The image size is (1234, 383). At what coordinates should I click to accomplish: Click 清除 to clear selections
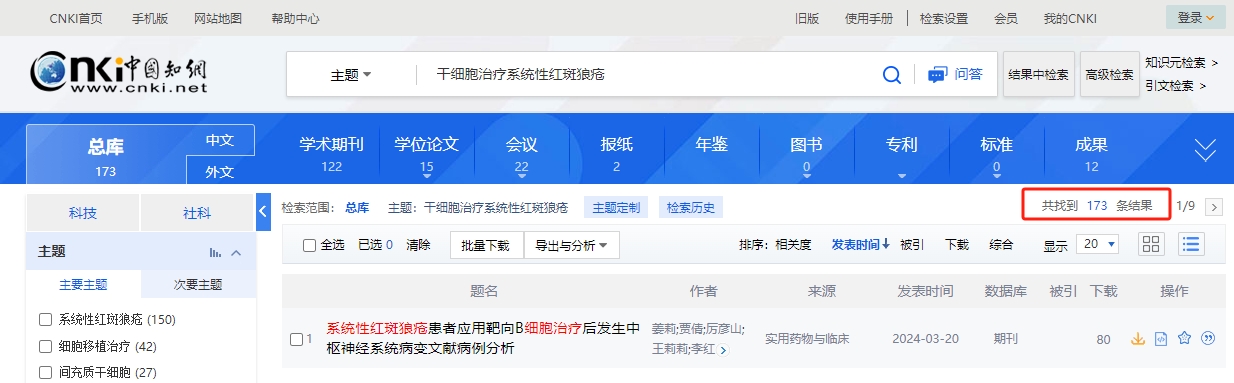pyautogui.click(x=418, y=245)
